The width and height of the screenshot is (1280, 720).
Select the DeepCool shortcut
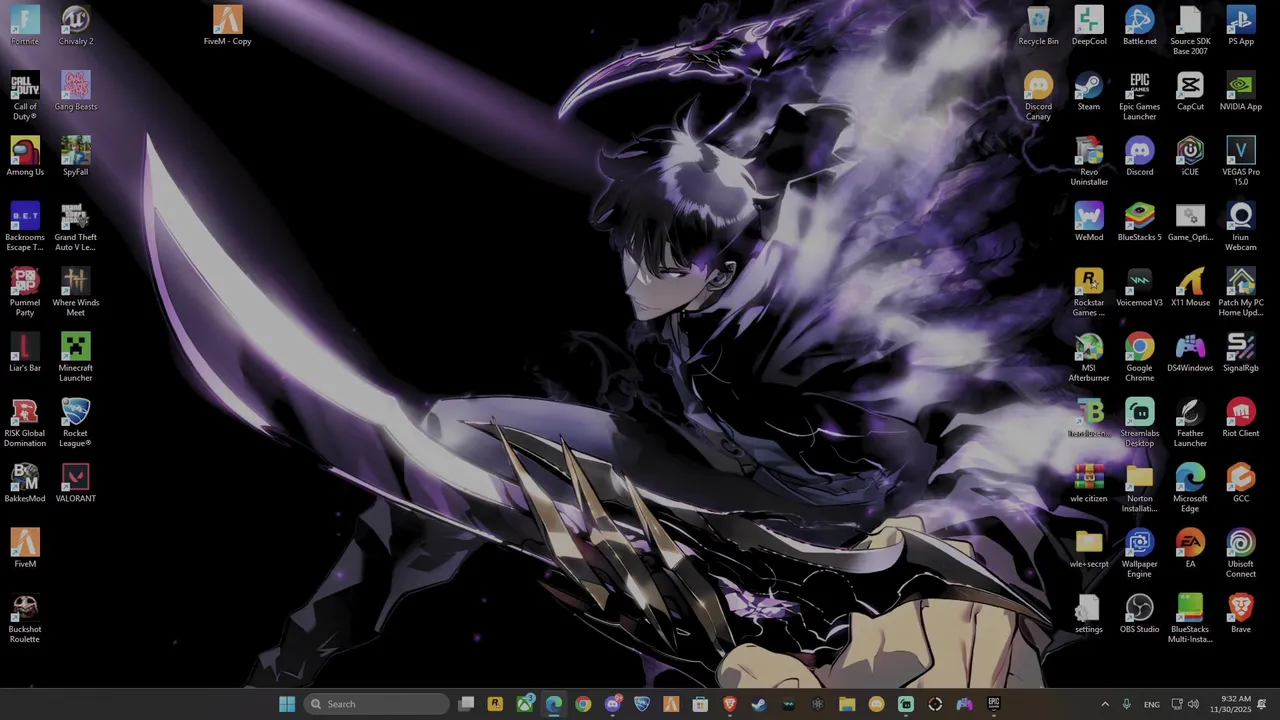(x=1089, y=25)
